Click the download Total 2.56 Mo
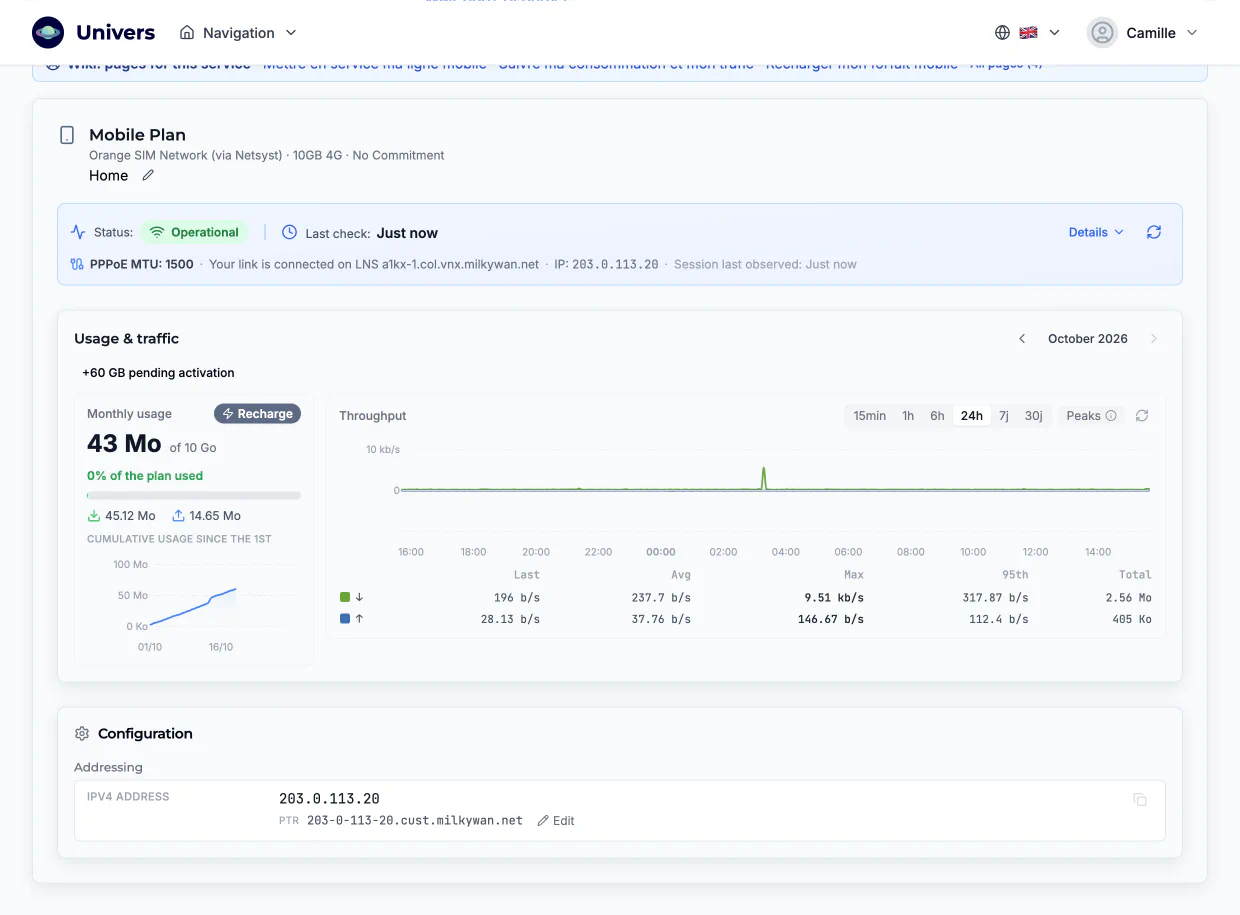This screenshot has width=1240, height=915. point(1129,598)
